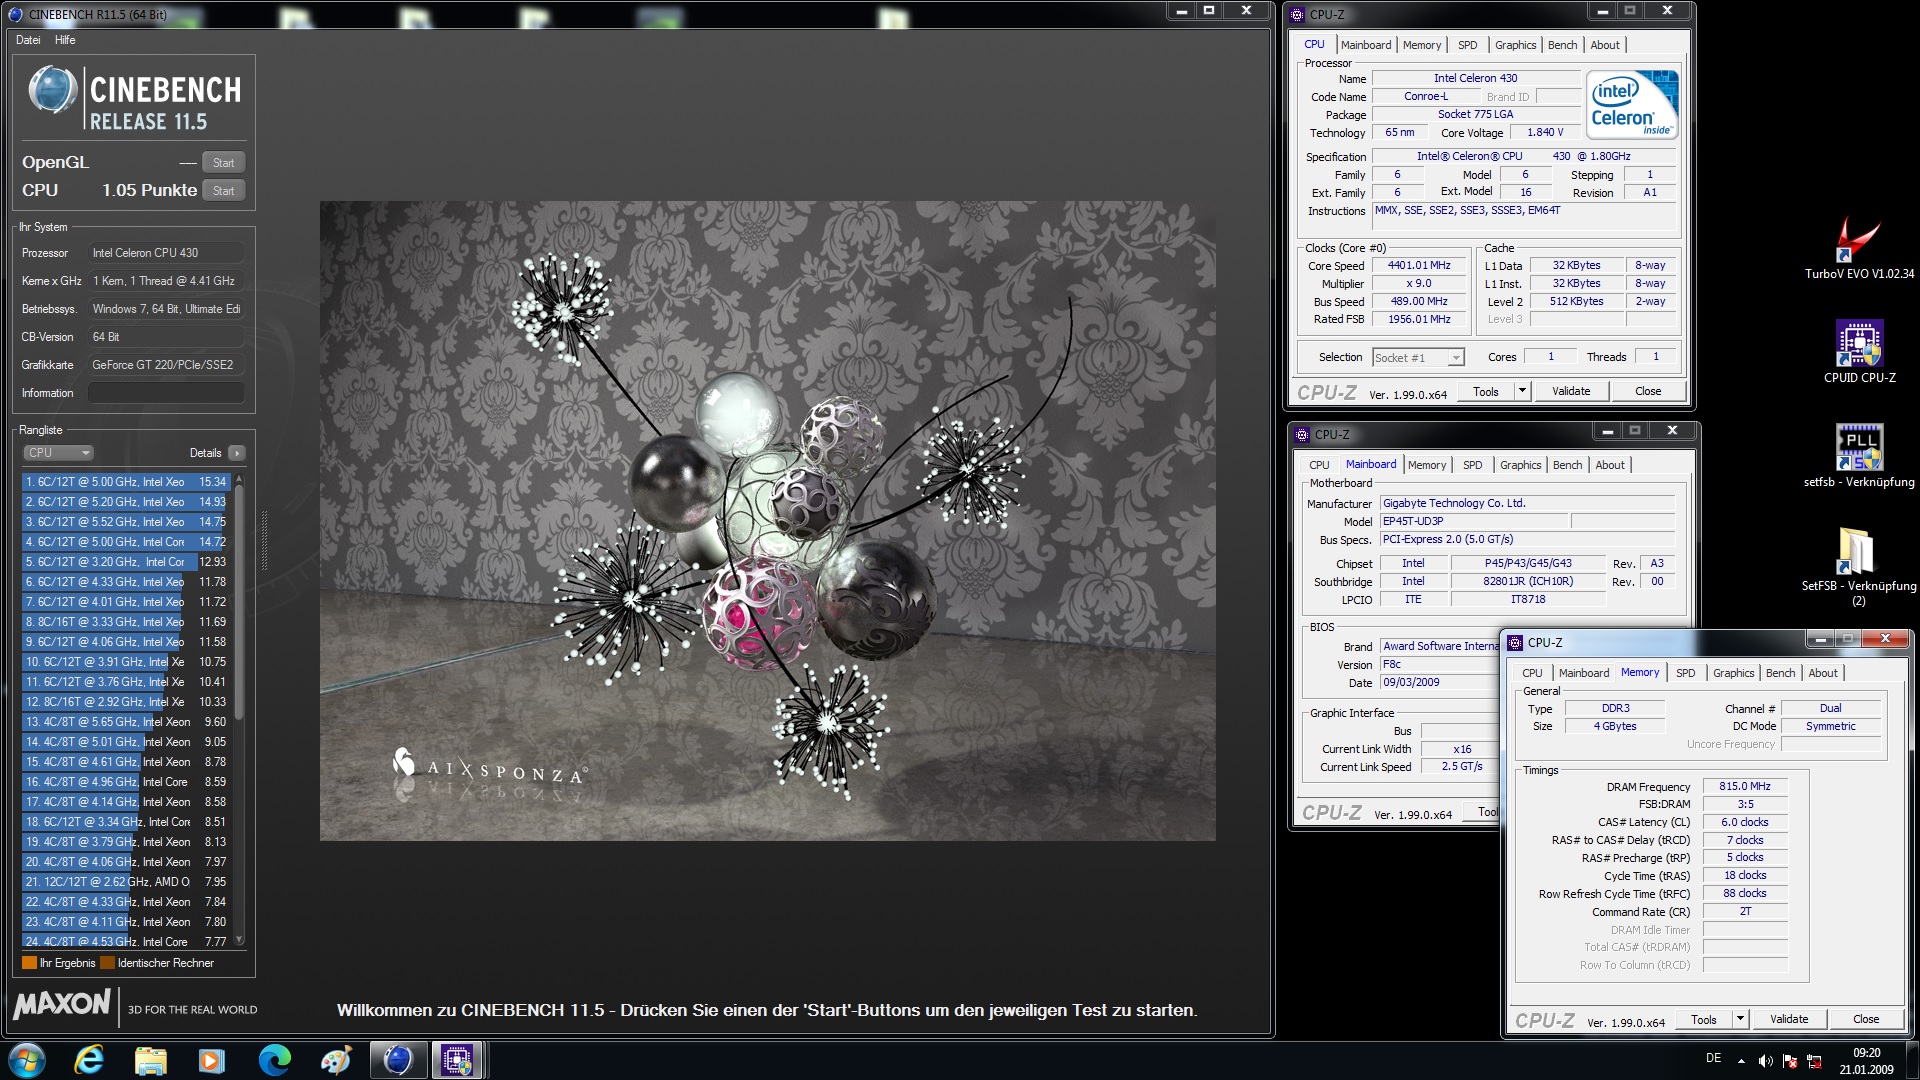Open the CPUID CPU-Z desktop shortcut
The image size is (1920, 1080).
tap(1859, 352)
